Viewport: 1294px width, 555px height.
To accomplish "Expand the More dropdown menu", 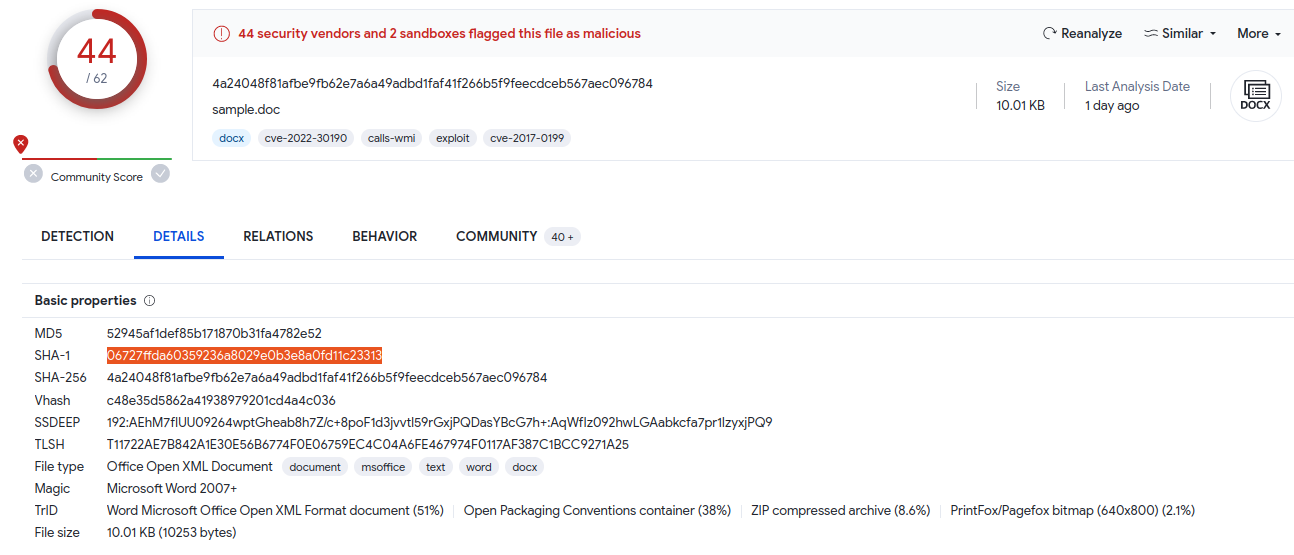I will [x=1258, y=33].
